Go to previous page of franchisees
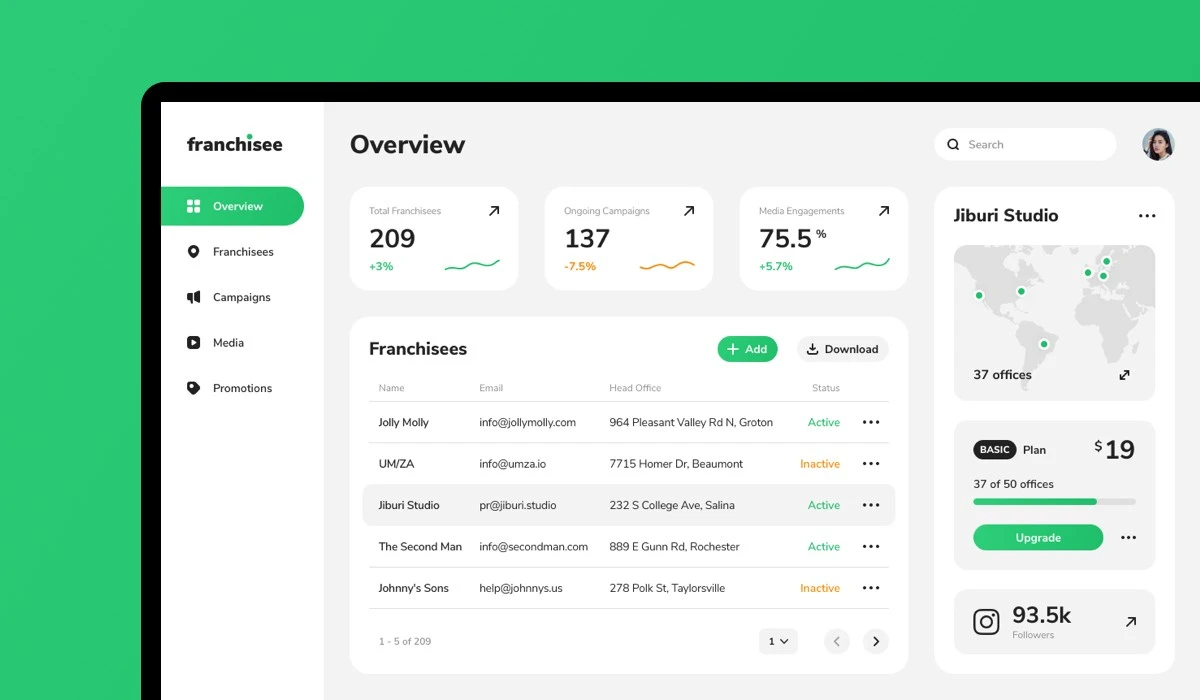The width and height of the screenshot is (1200, 700). 836,641
